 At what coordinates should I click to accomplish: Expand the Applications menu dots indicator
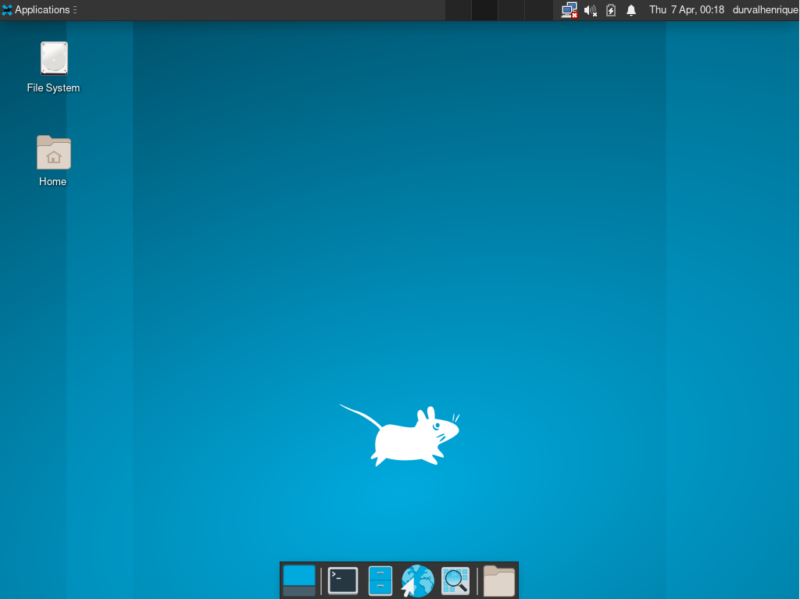click(74, 10)
